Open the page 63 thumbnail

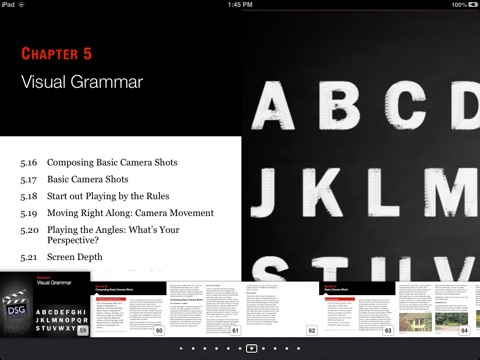357,309
